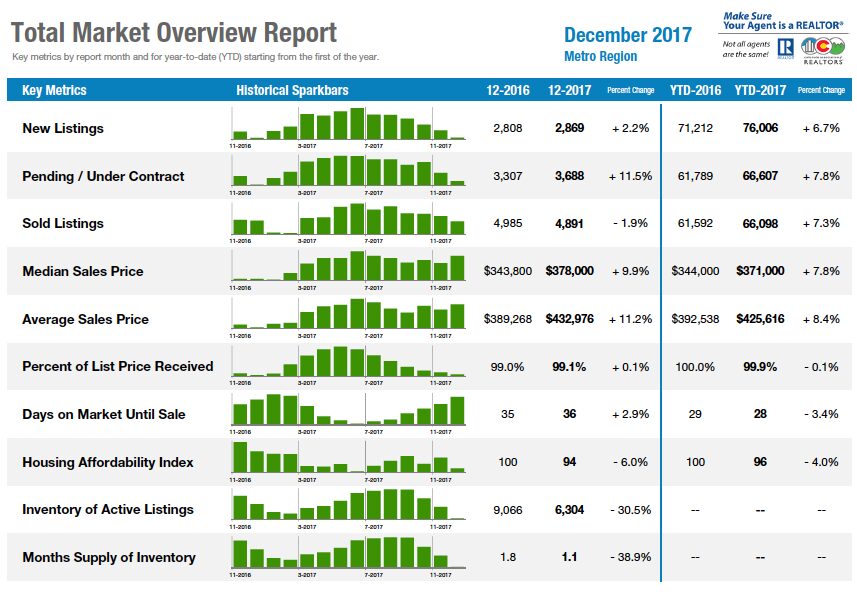
Task: Click the REALTOR R logo icon
Action: point(785,48)
